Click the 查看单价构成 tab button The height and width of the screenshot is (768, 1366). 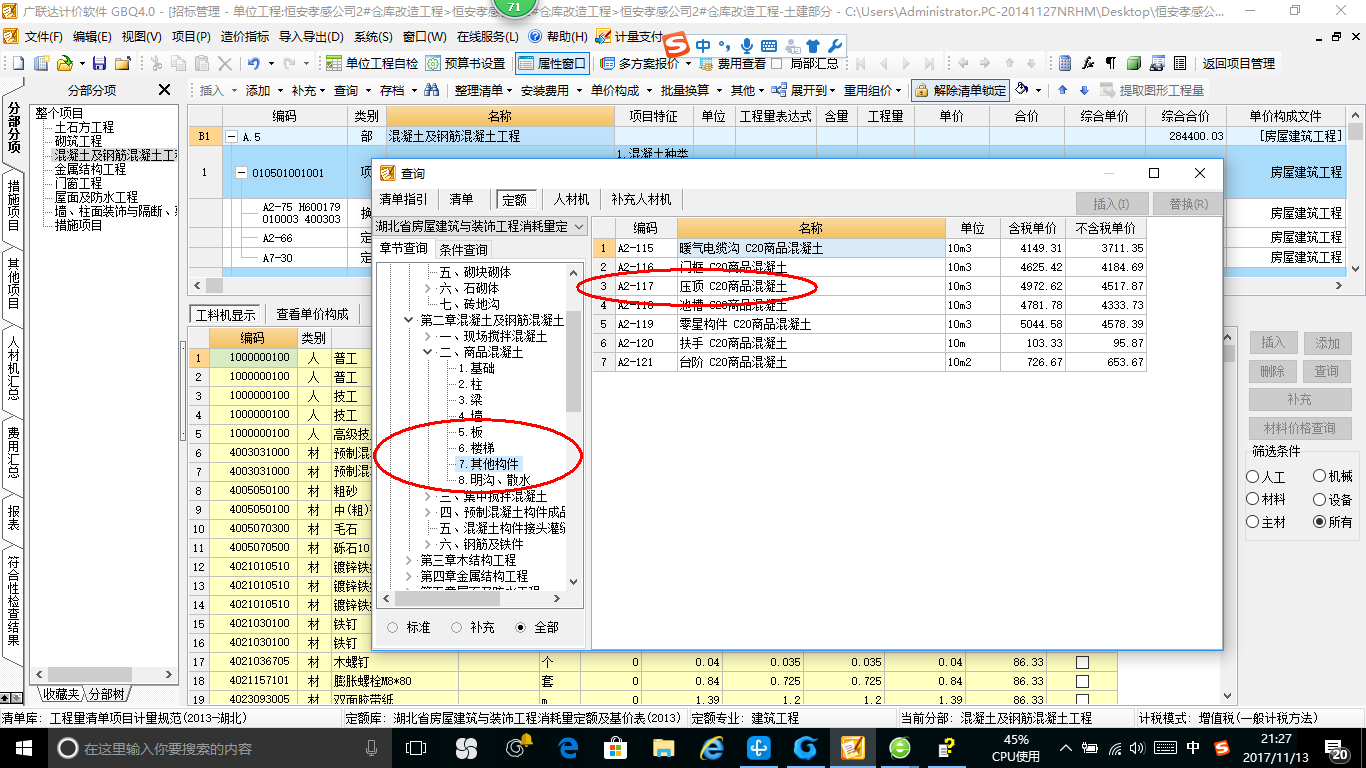point(313,314)
